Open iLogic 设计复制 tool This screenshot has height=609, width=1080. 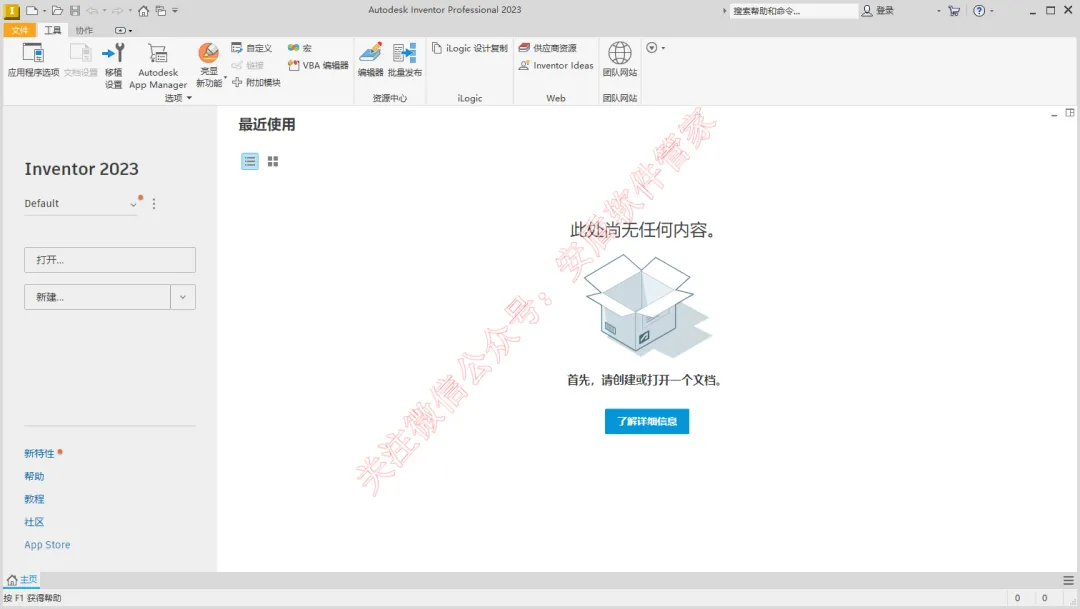point(470,48)
